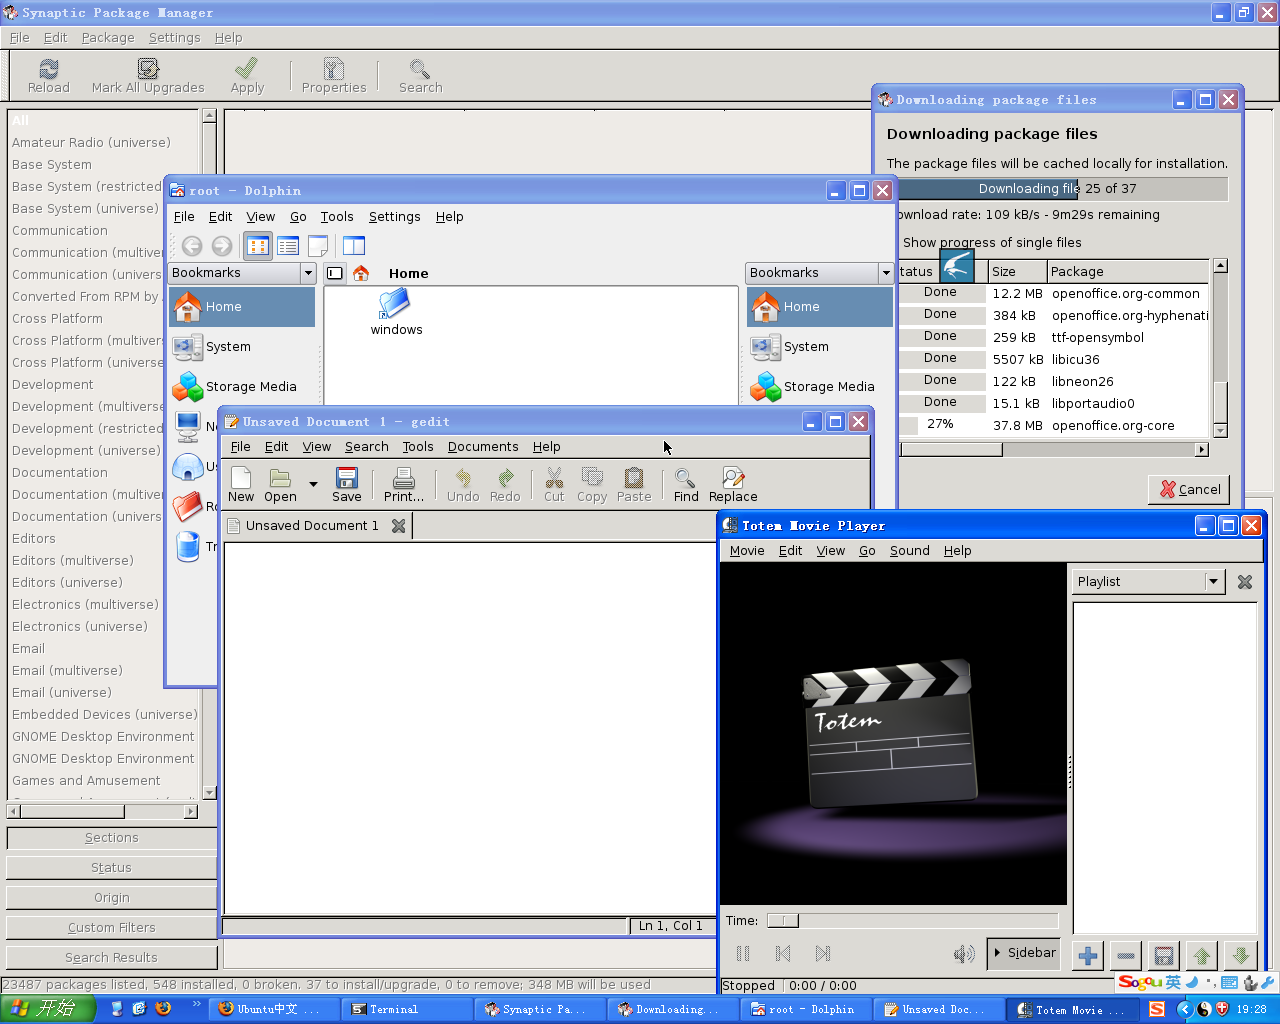
Task: Open Find in gedit toolbar
Action: pyautogui.click(x=686, y=485)
